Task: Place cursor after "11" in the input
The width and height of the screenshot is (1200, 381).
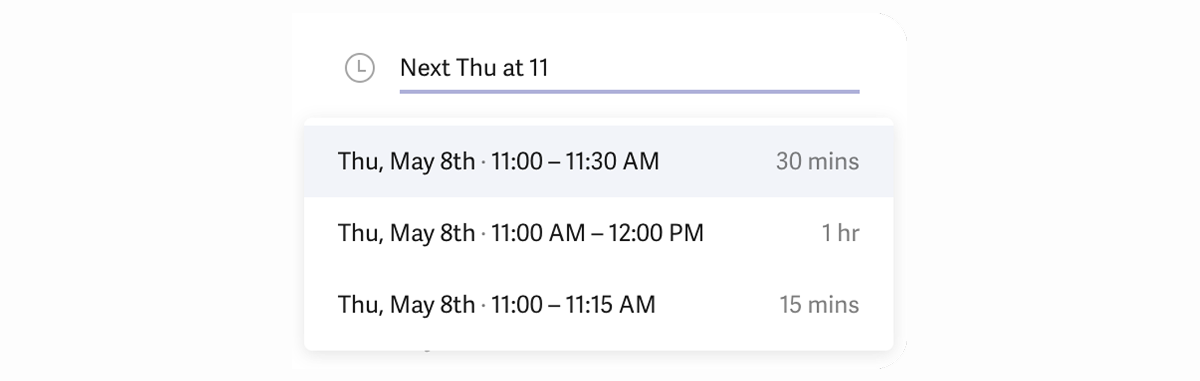Action: (x=550, y=68)
